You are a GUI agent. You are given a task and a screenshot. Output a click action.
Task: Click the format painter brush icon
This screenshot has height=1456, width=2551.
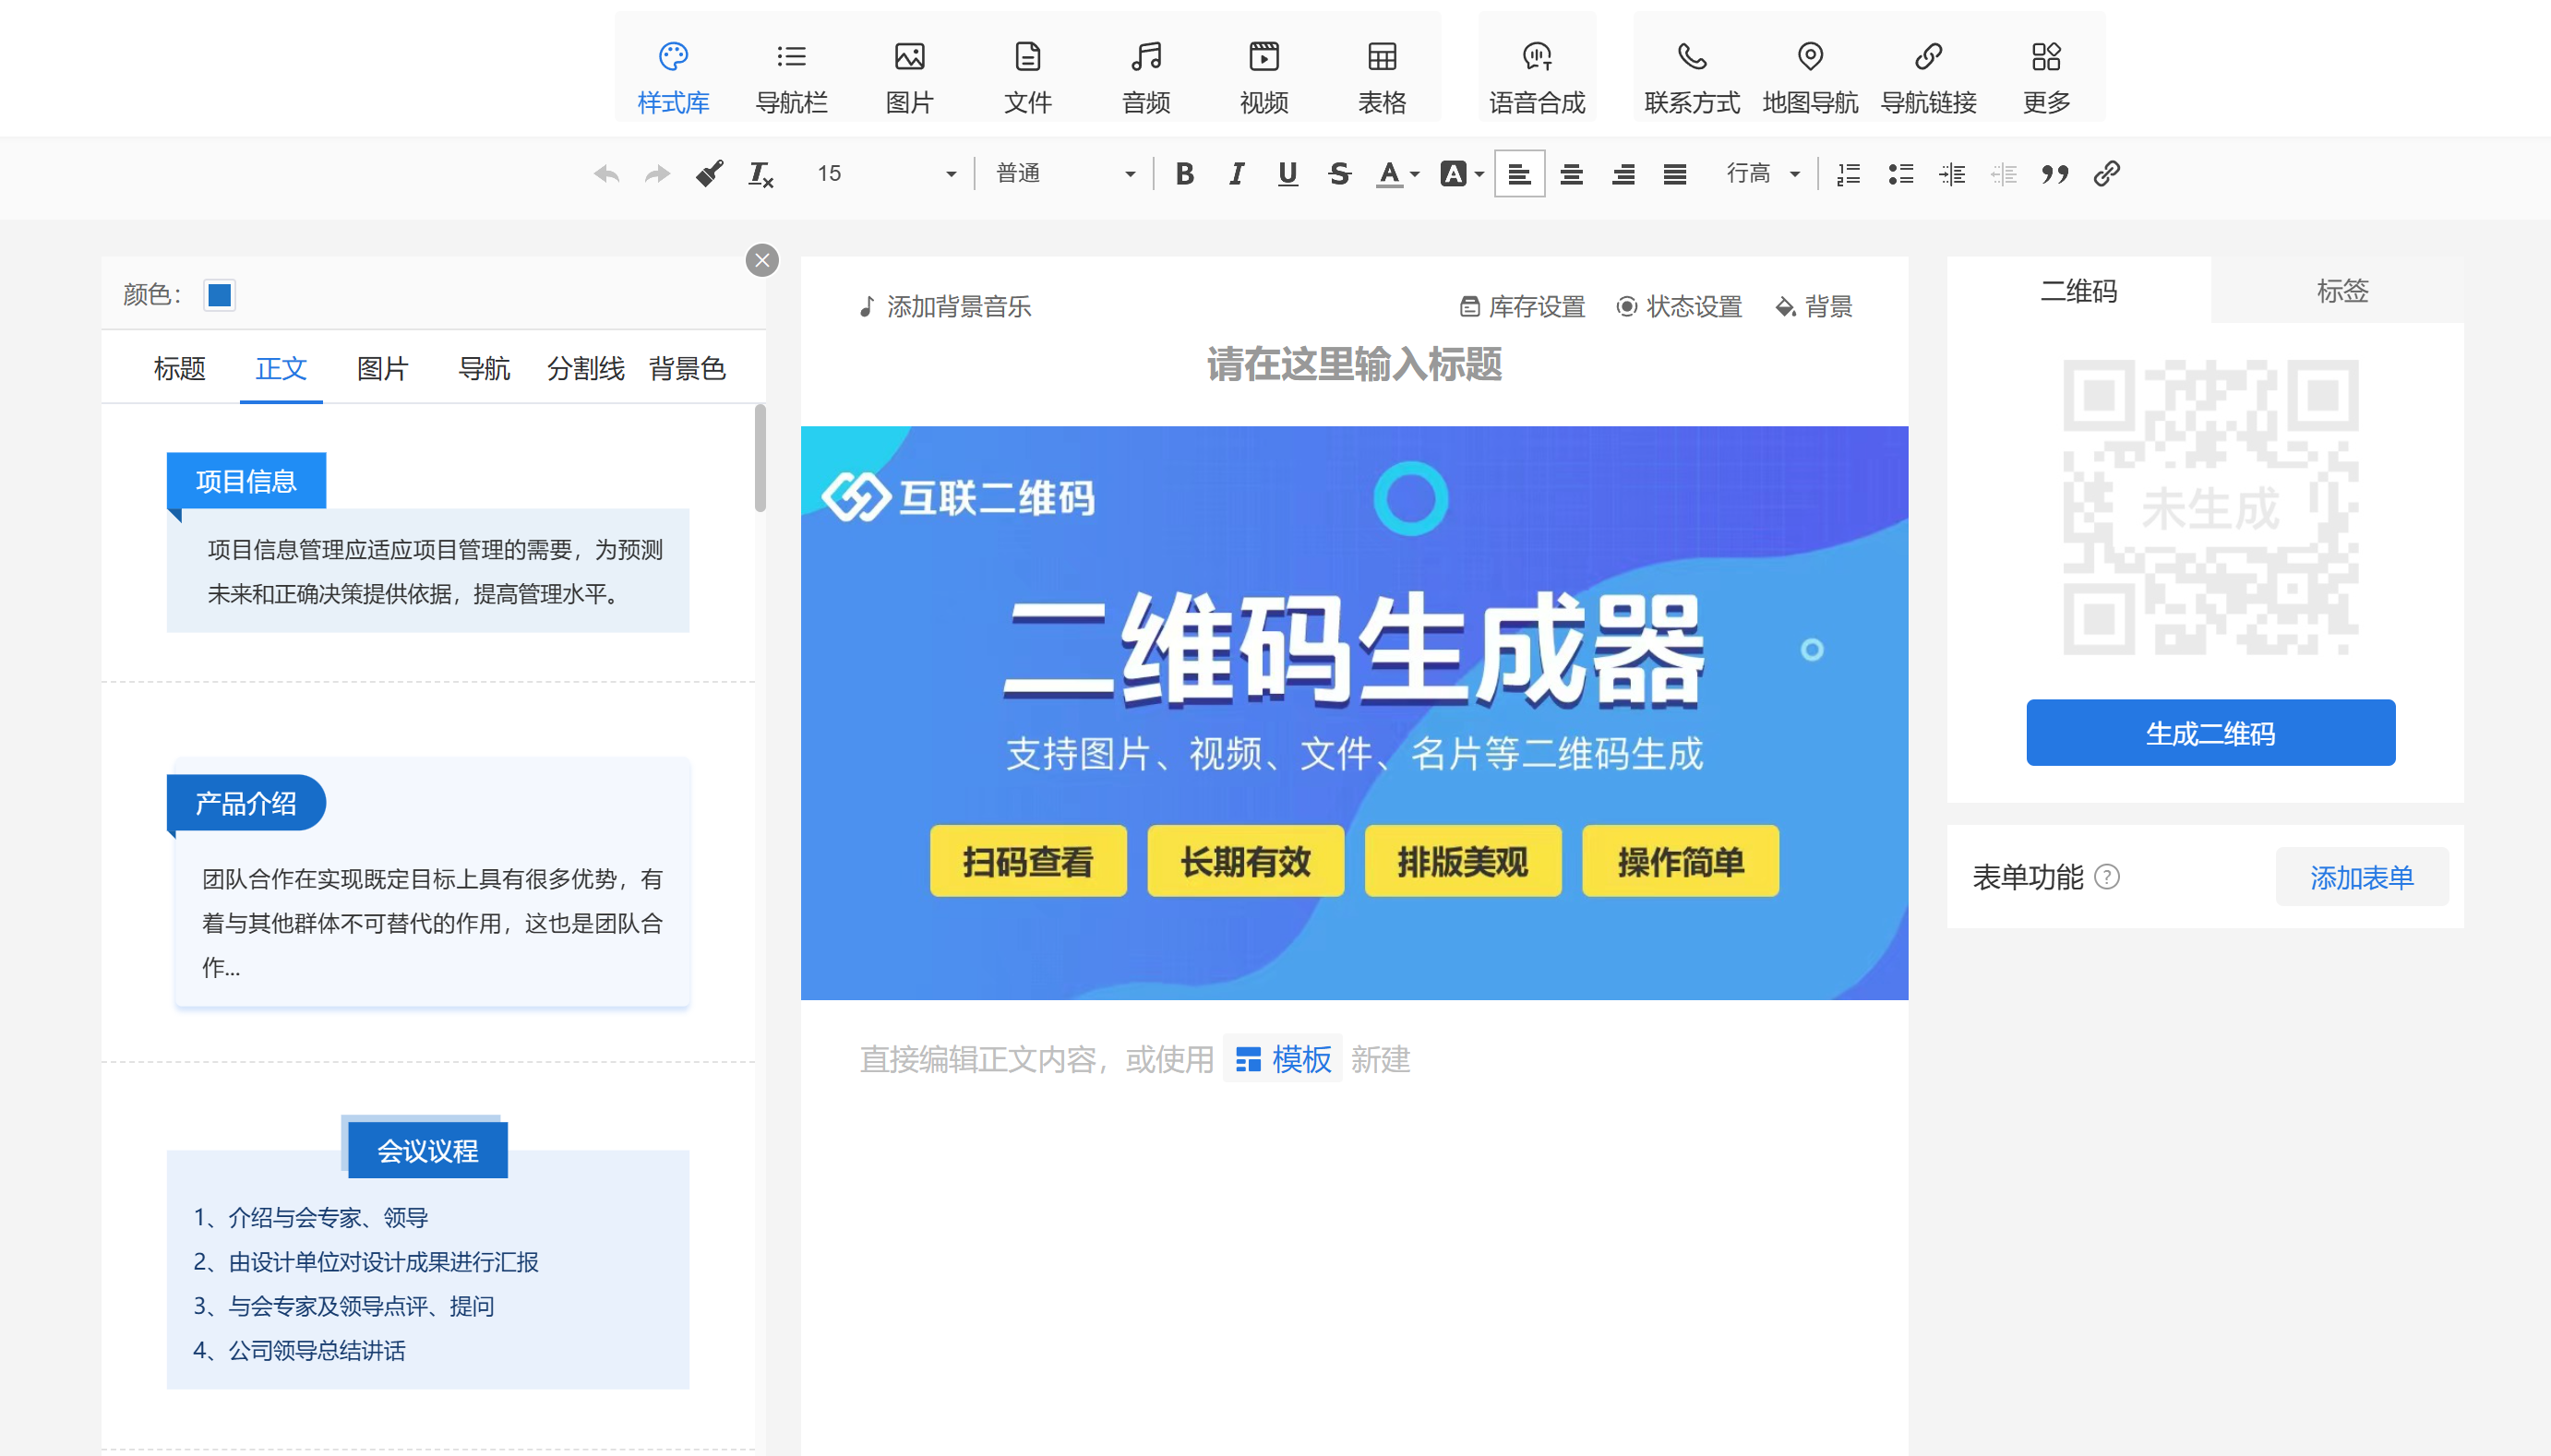pos(709,174)
